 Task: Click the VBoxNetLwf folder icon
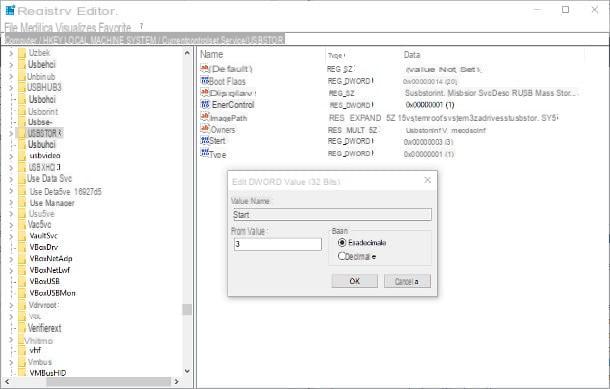tap(22, 270)
